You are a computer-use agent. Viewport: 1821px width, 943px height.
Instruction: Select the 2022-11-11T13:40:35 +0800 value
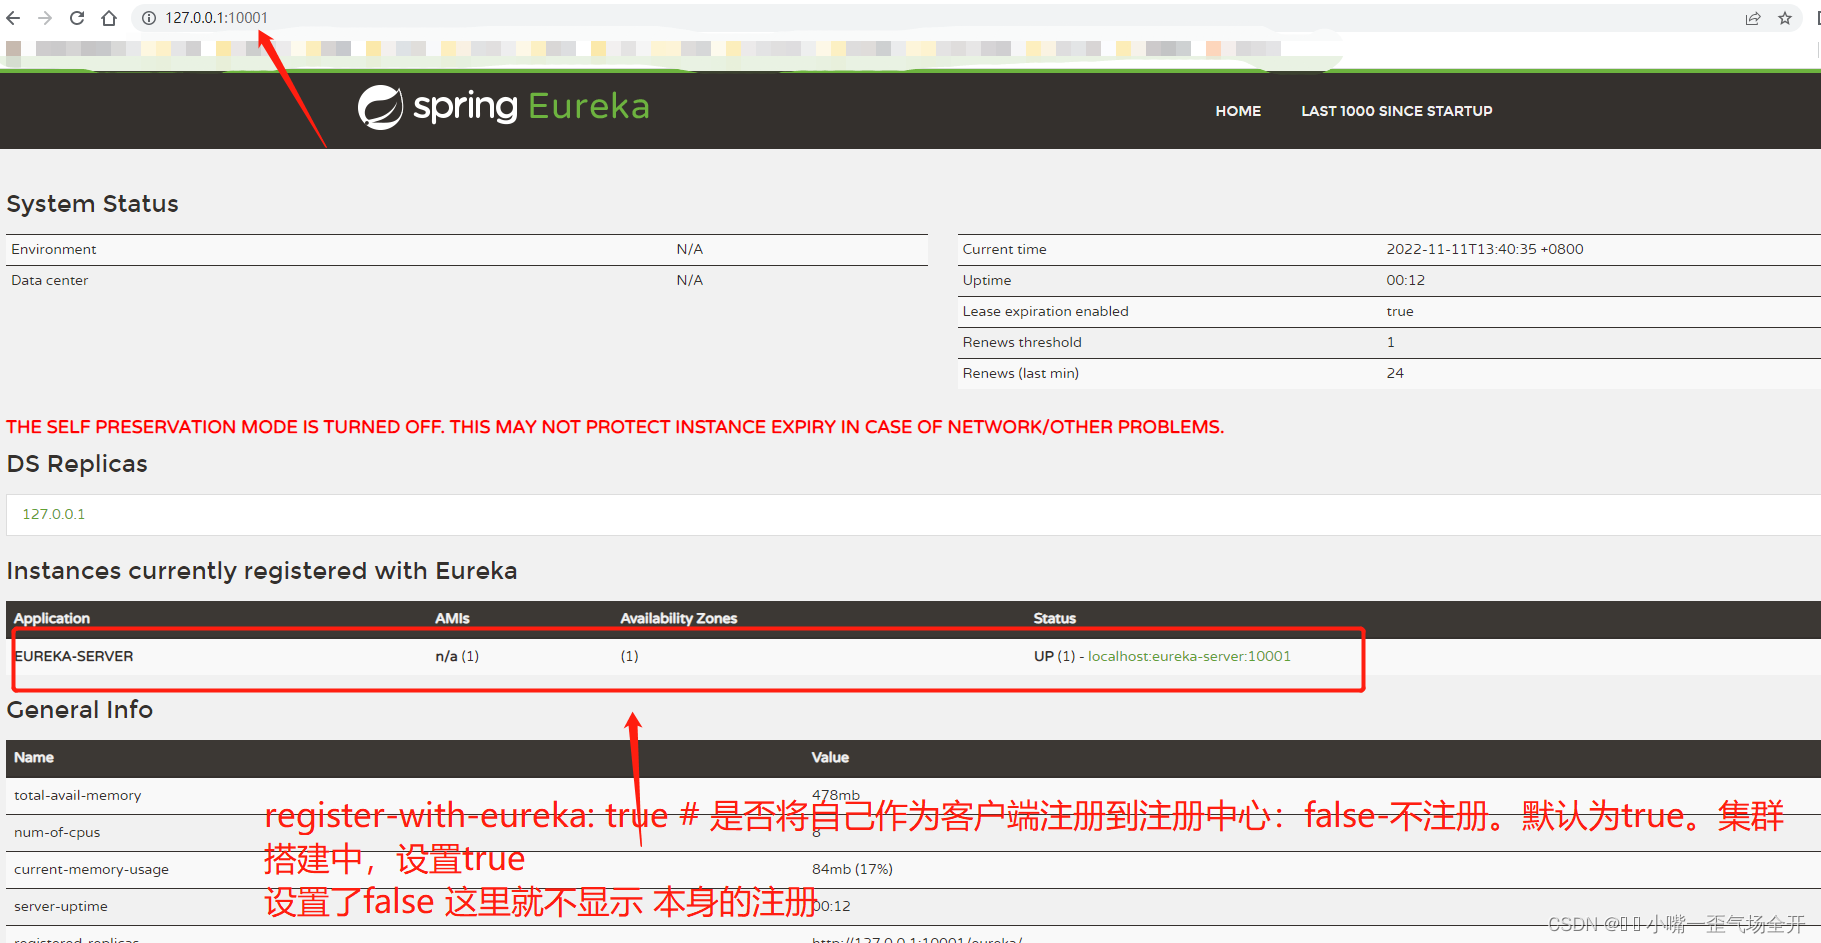click(1485, 249)
